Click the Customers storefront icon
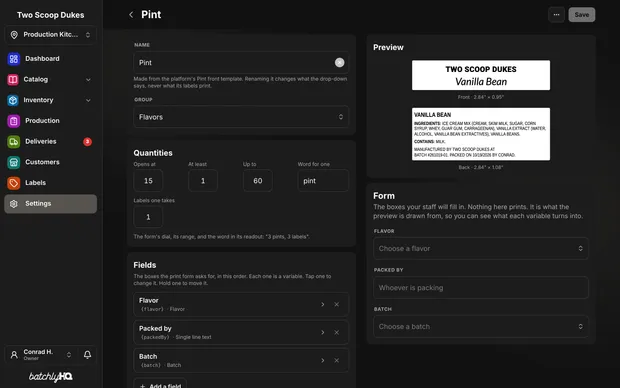Image resolution: width=620 pixels, height=388 pixels. (x=13, y=162)
